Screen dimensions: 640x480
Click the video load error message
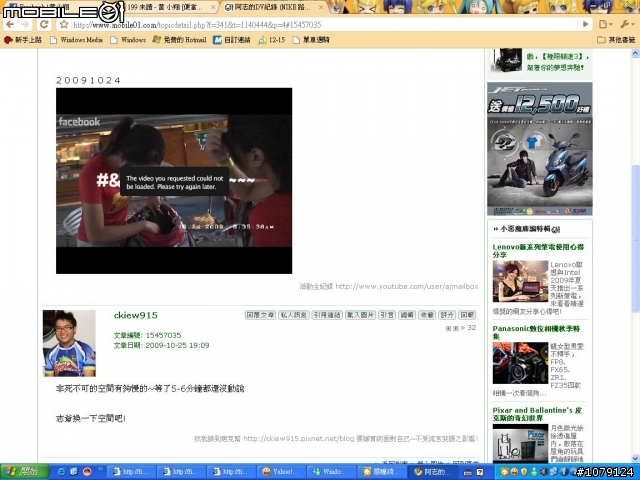[x=175, y=182]
